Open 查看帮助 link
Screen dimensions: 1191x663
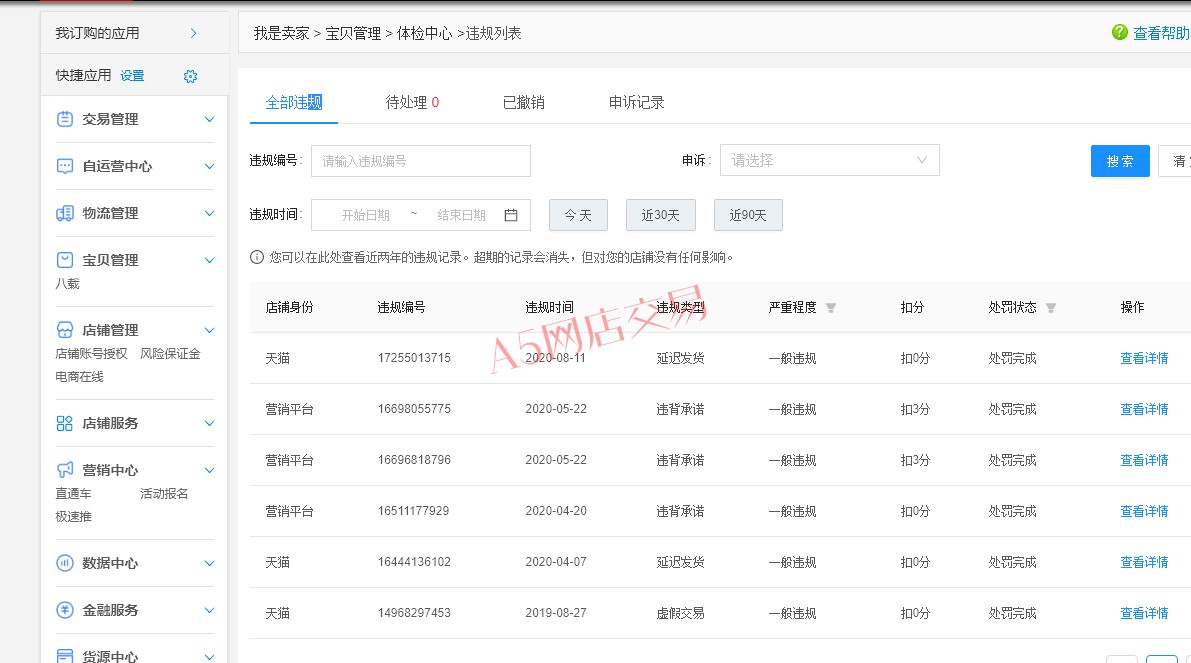(x=1161, y=33)
